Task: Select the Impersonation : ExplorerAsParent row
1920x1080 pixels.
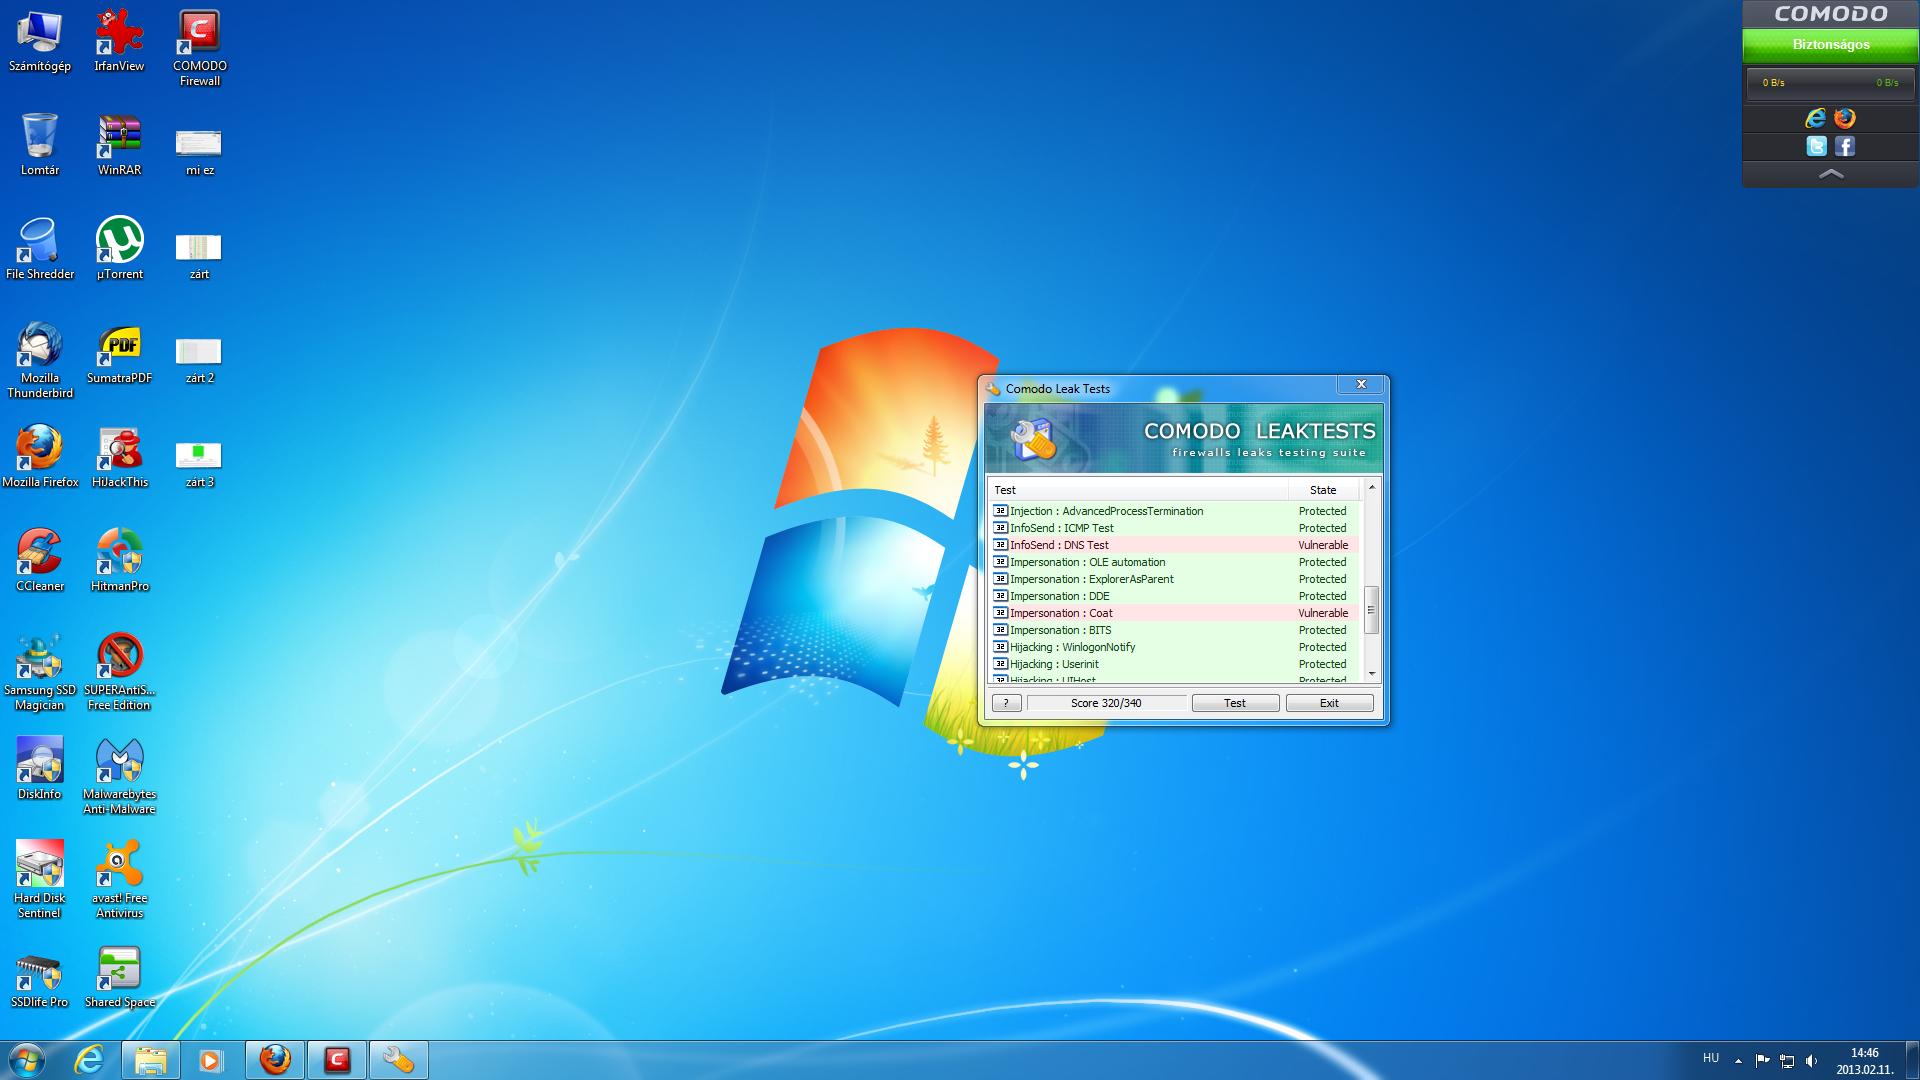Action: coord(1174,579)
